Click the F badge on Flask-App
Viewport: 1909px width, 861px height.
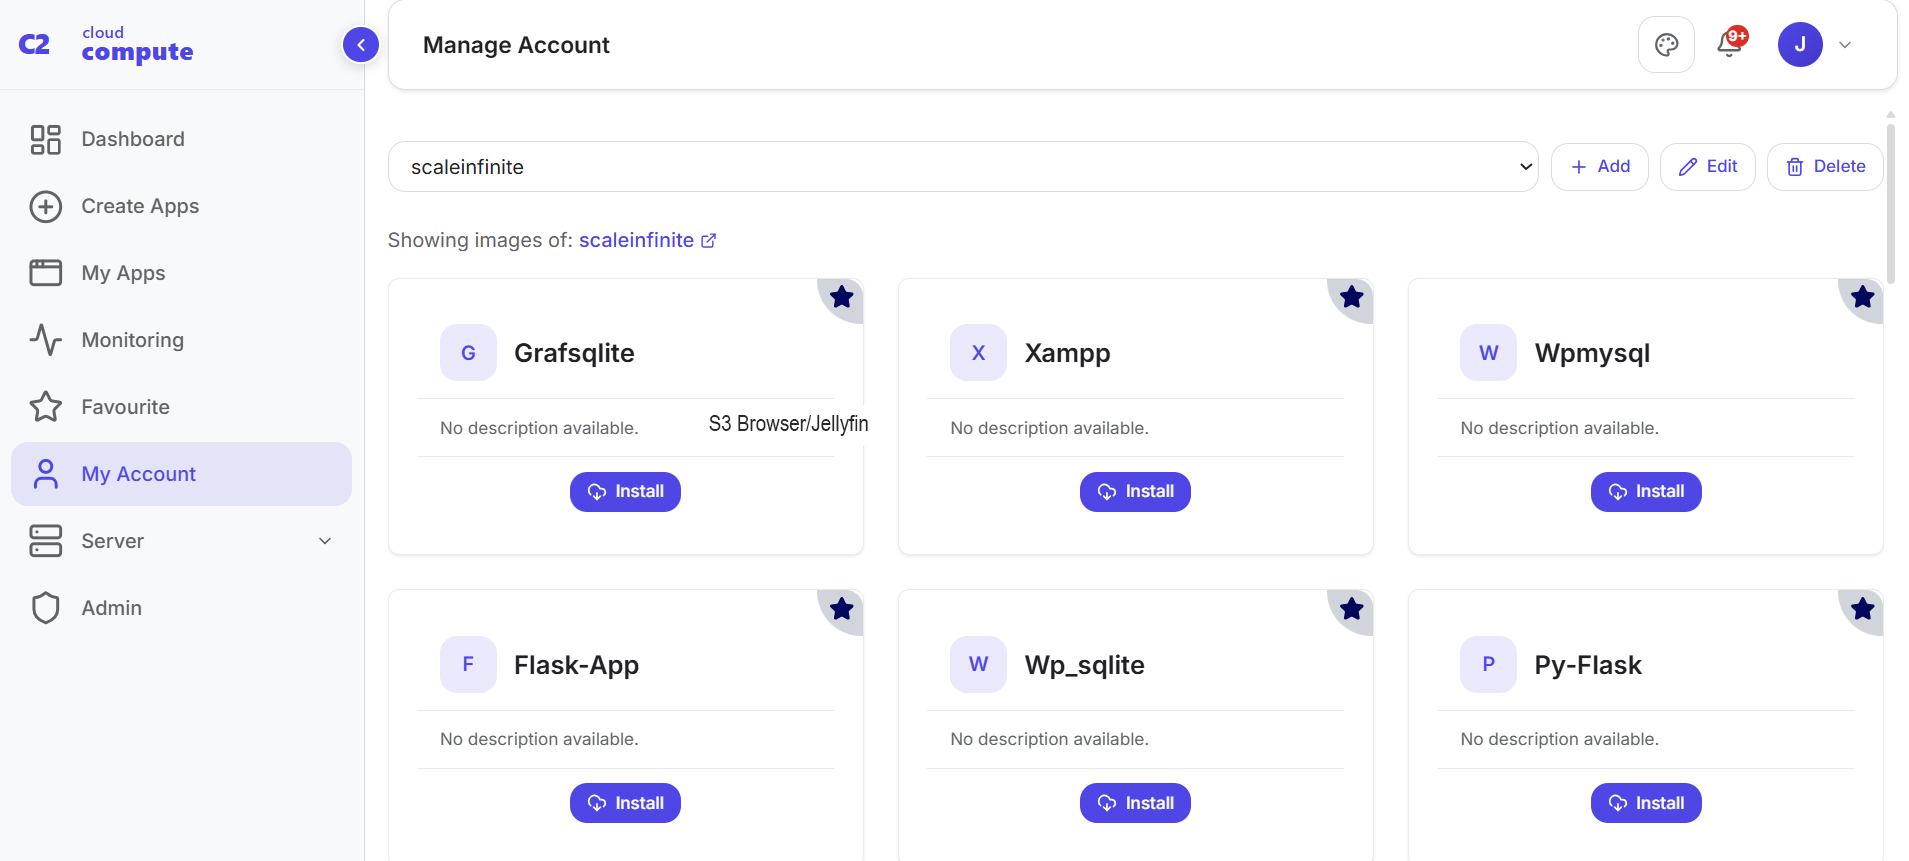click(x=468, y=665)
